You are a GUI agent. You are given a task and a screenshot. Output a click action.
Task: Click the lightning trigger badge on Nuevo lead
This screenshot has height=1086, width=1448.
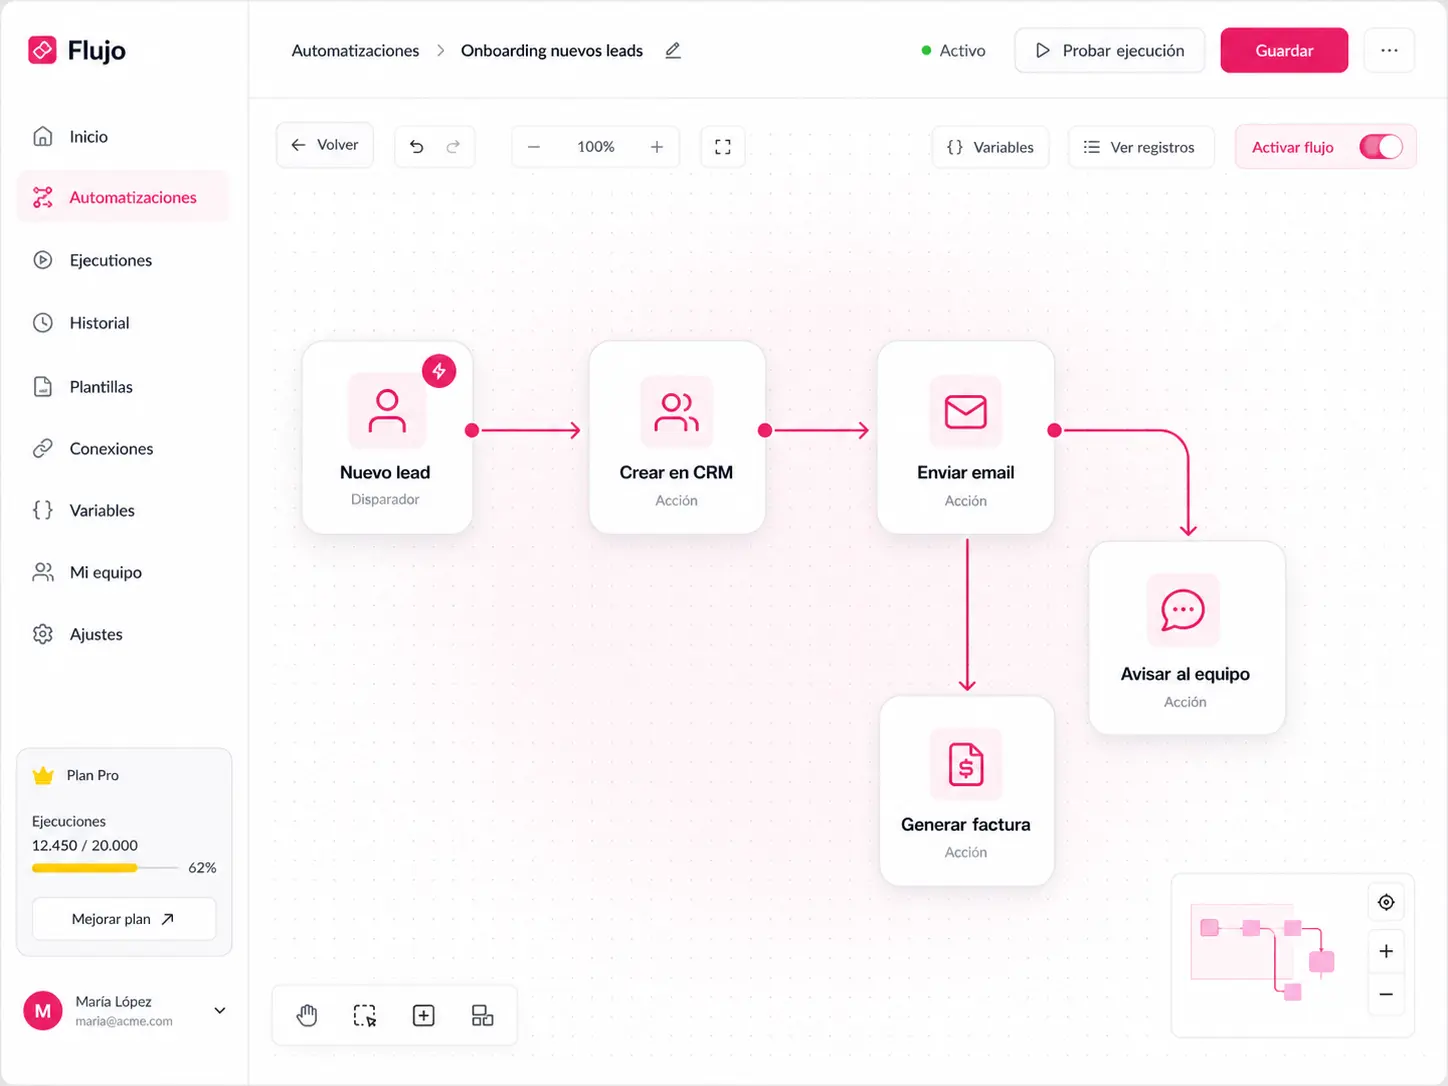pyautogui.click(x=439, y=371)
